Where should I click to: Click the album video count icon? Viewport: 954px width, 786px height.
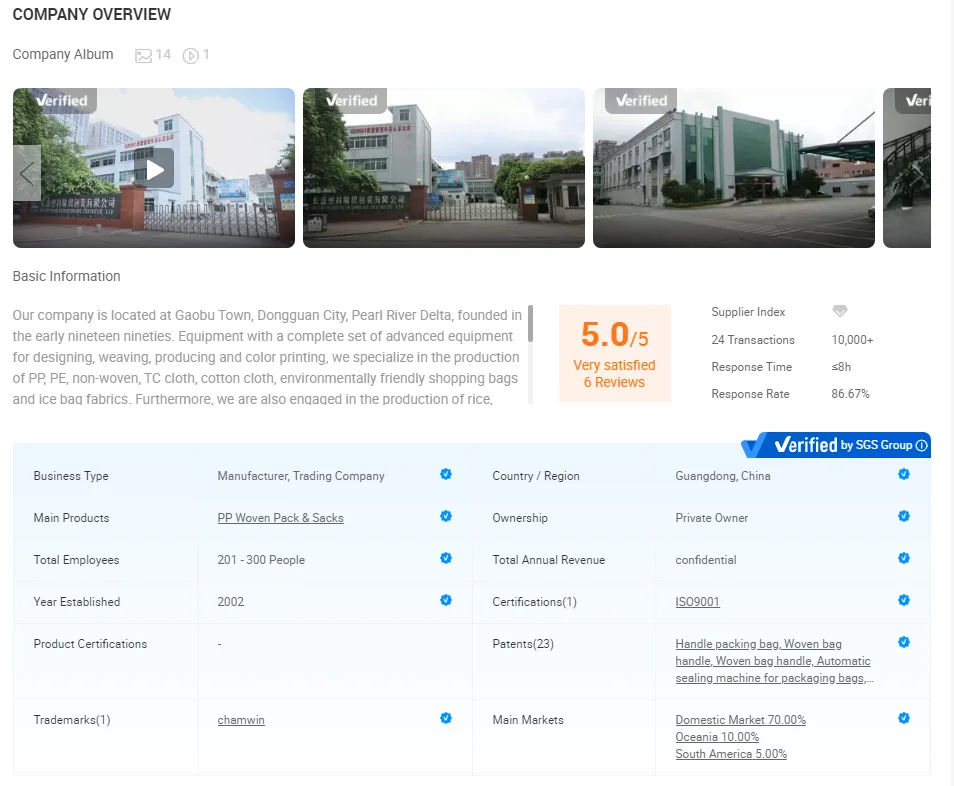191,55
